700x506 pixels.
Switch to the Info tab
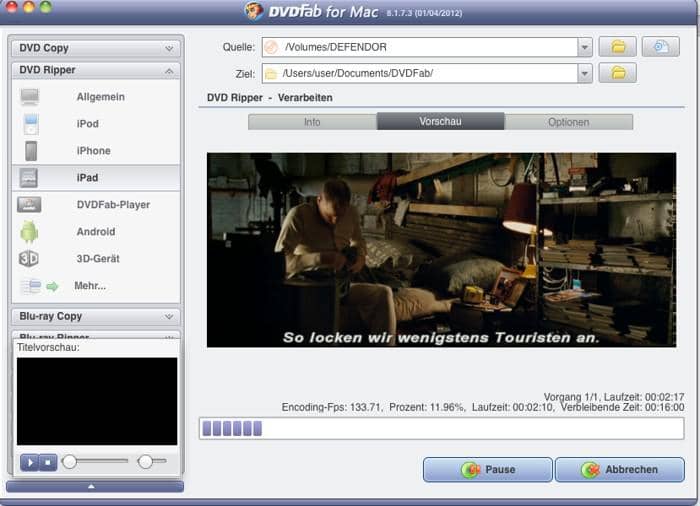coord(312,122)
